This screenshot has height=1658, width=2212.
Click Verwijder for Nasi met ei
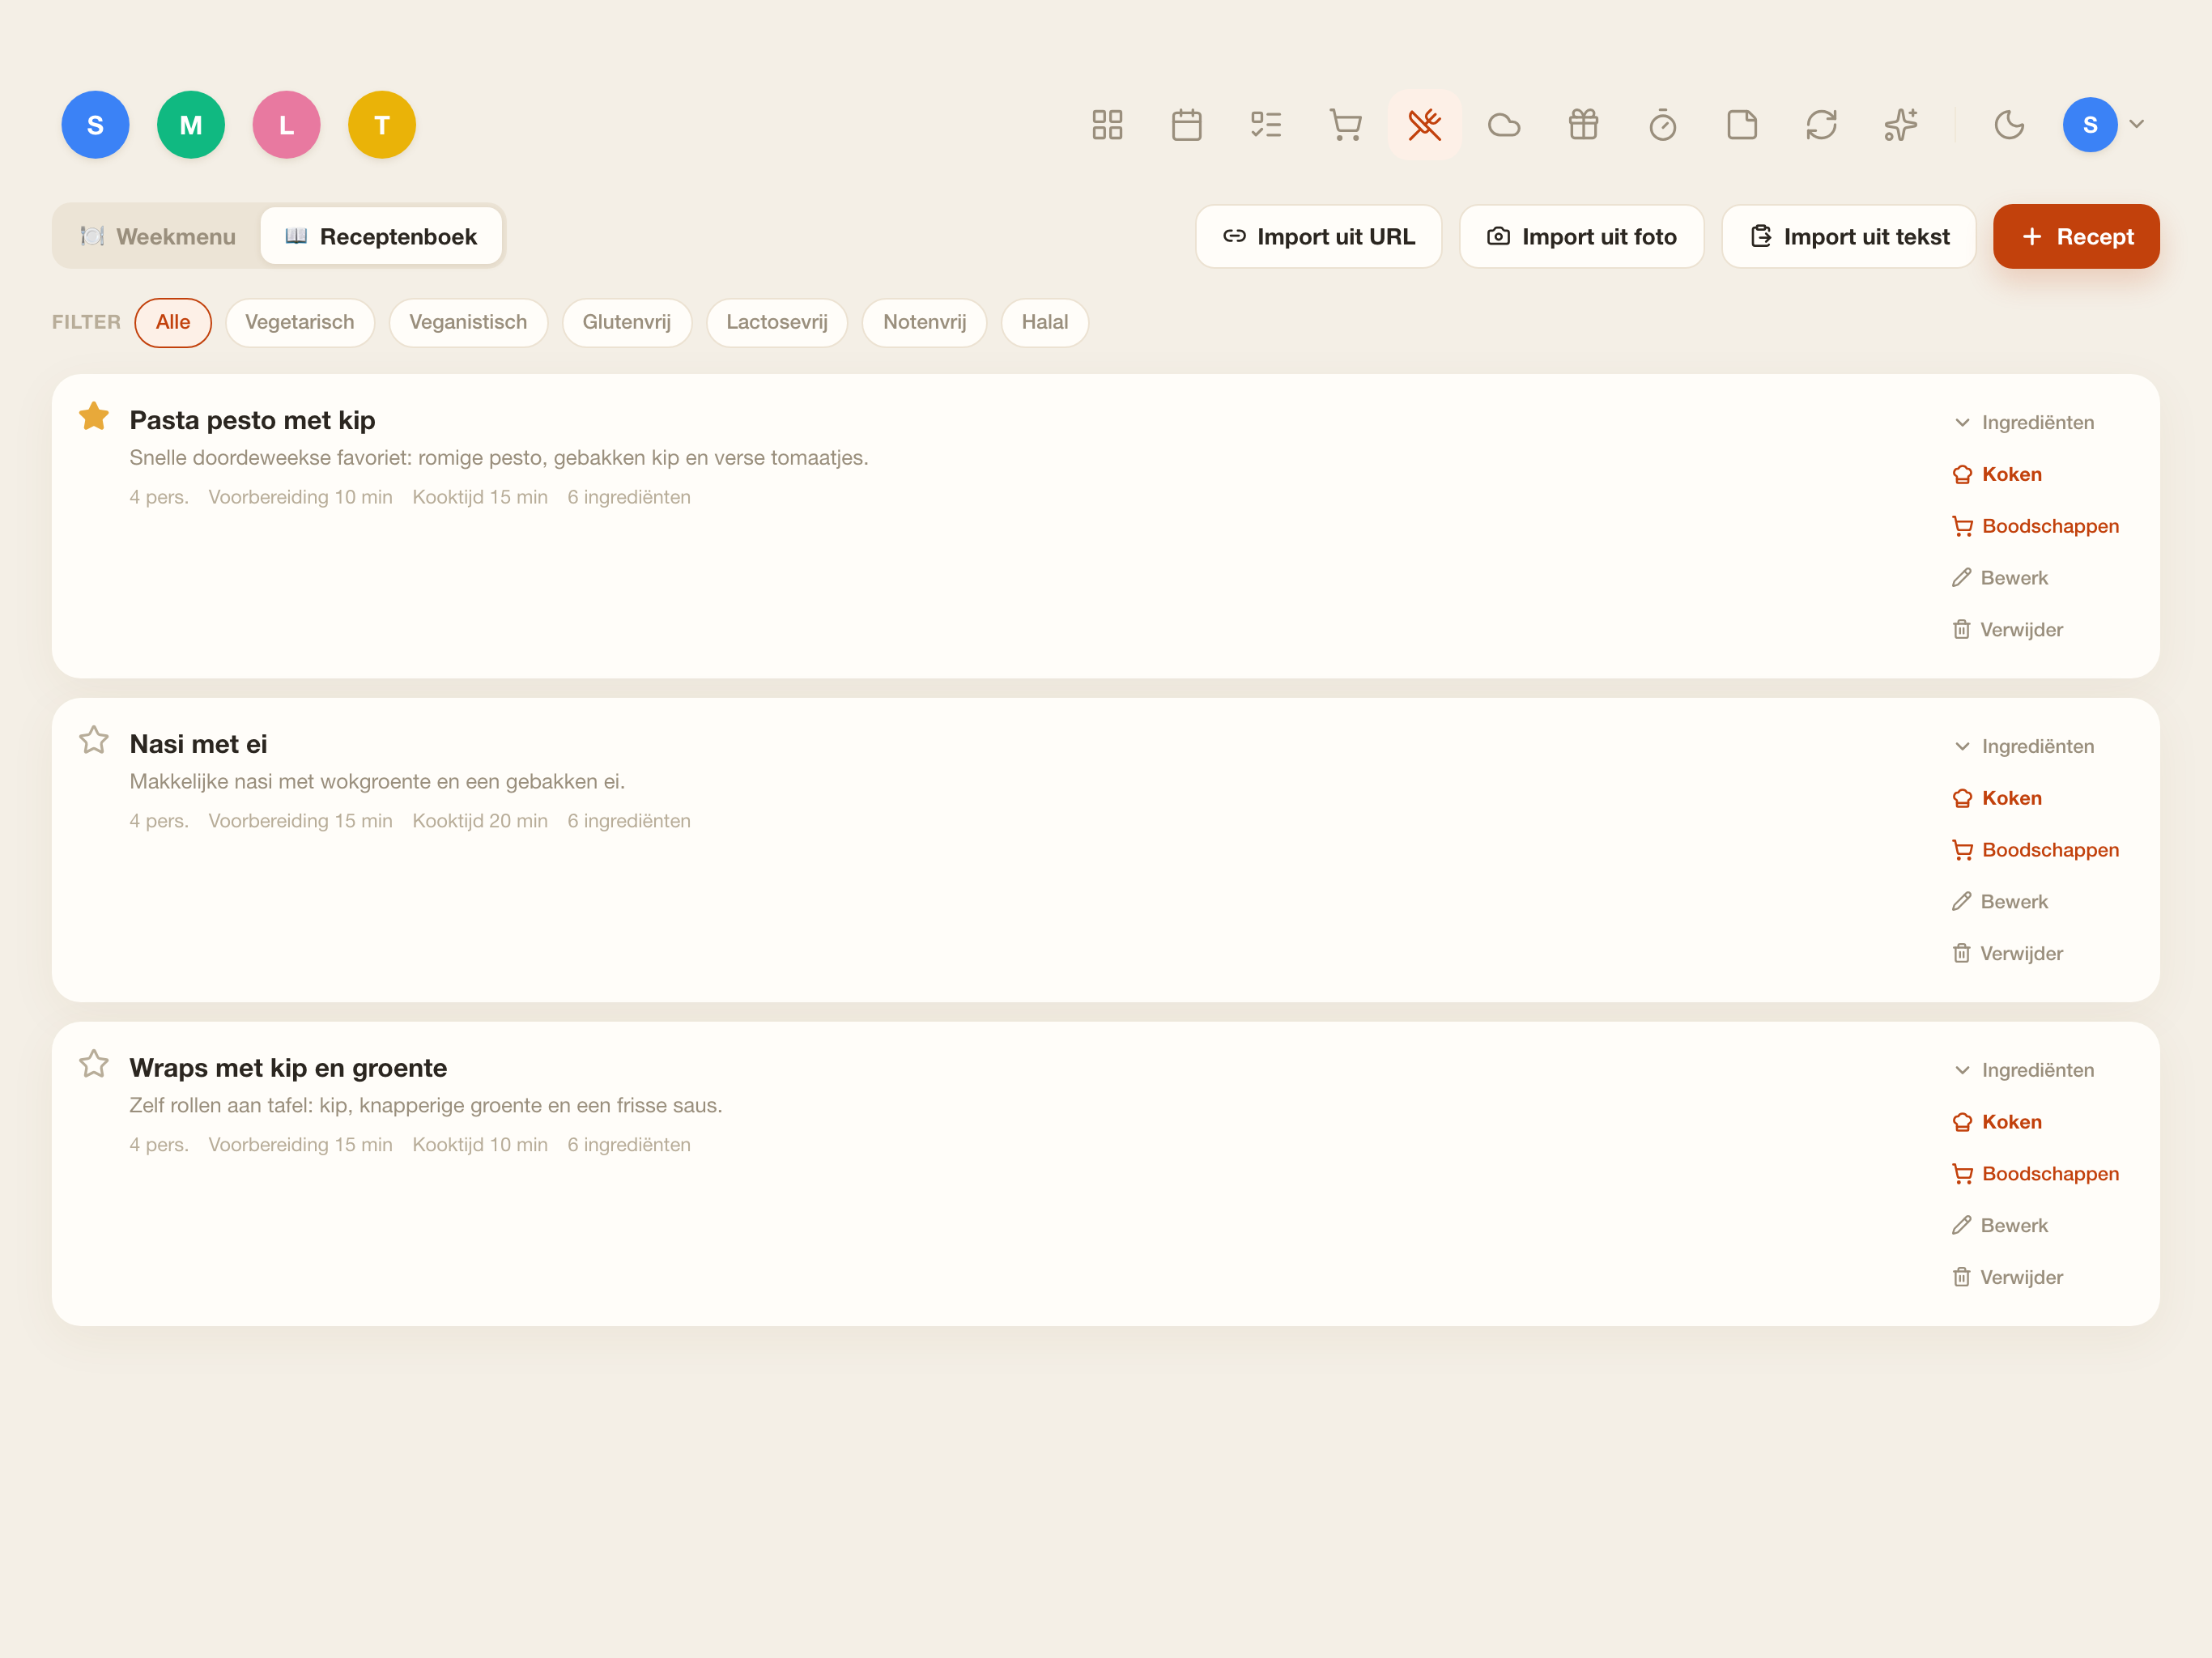coord(2007,954)
